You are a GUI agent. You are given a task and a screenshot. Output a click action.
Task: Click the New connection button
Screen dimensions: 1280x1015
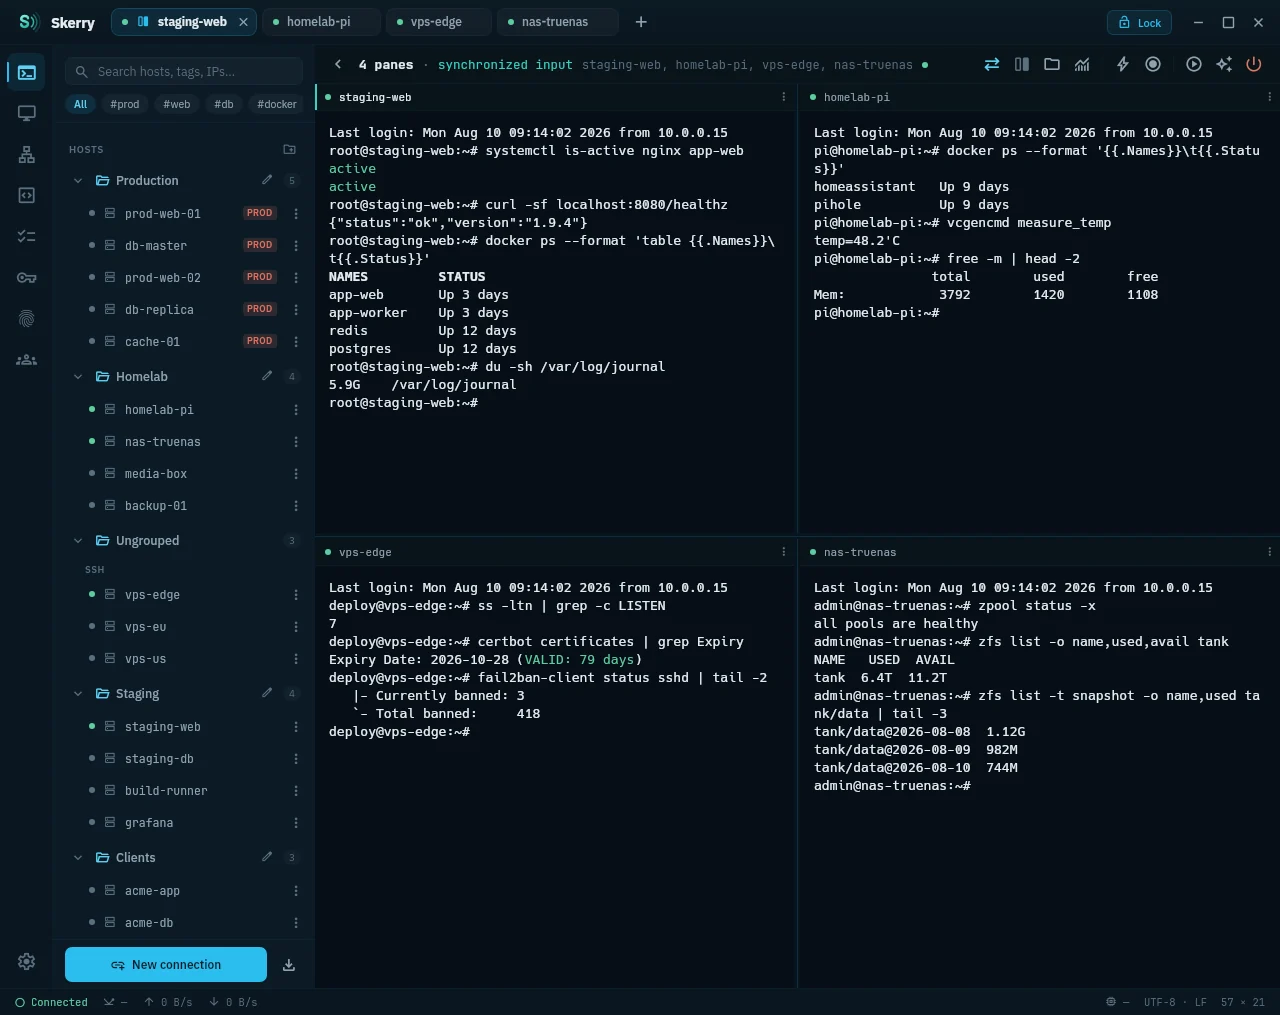coord(166,965)
